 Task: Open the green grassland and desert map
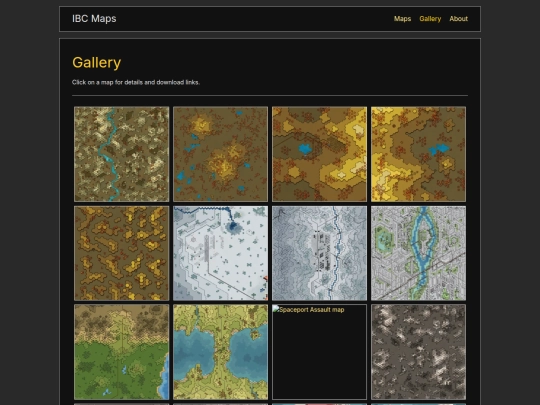(x=122, y=352)
